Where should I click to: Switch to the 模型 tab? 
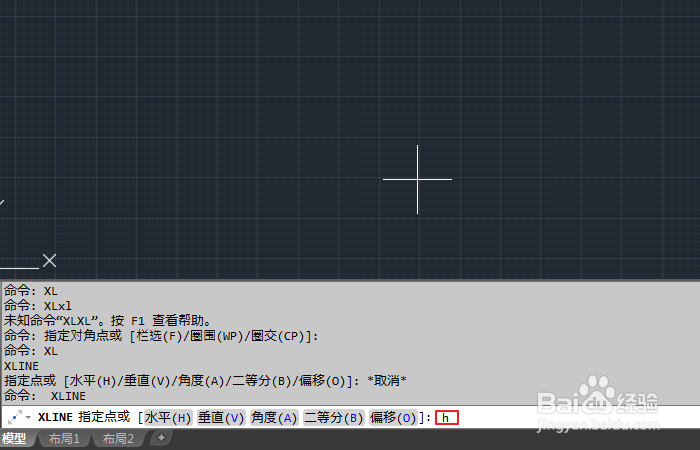[16, 439]
